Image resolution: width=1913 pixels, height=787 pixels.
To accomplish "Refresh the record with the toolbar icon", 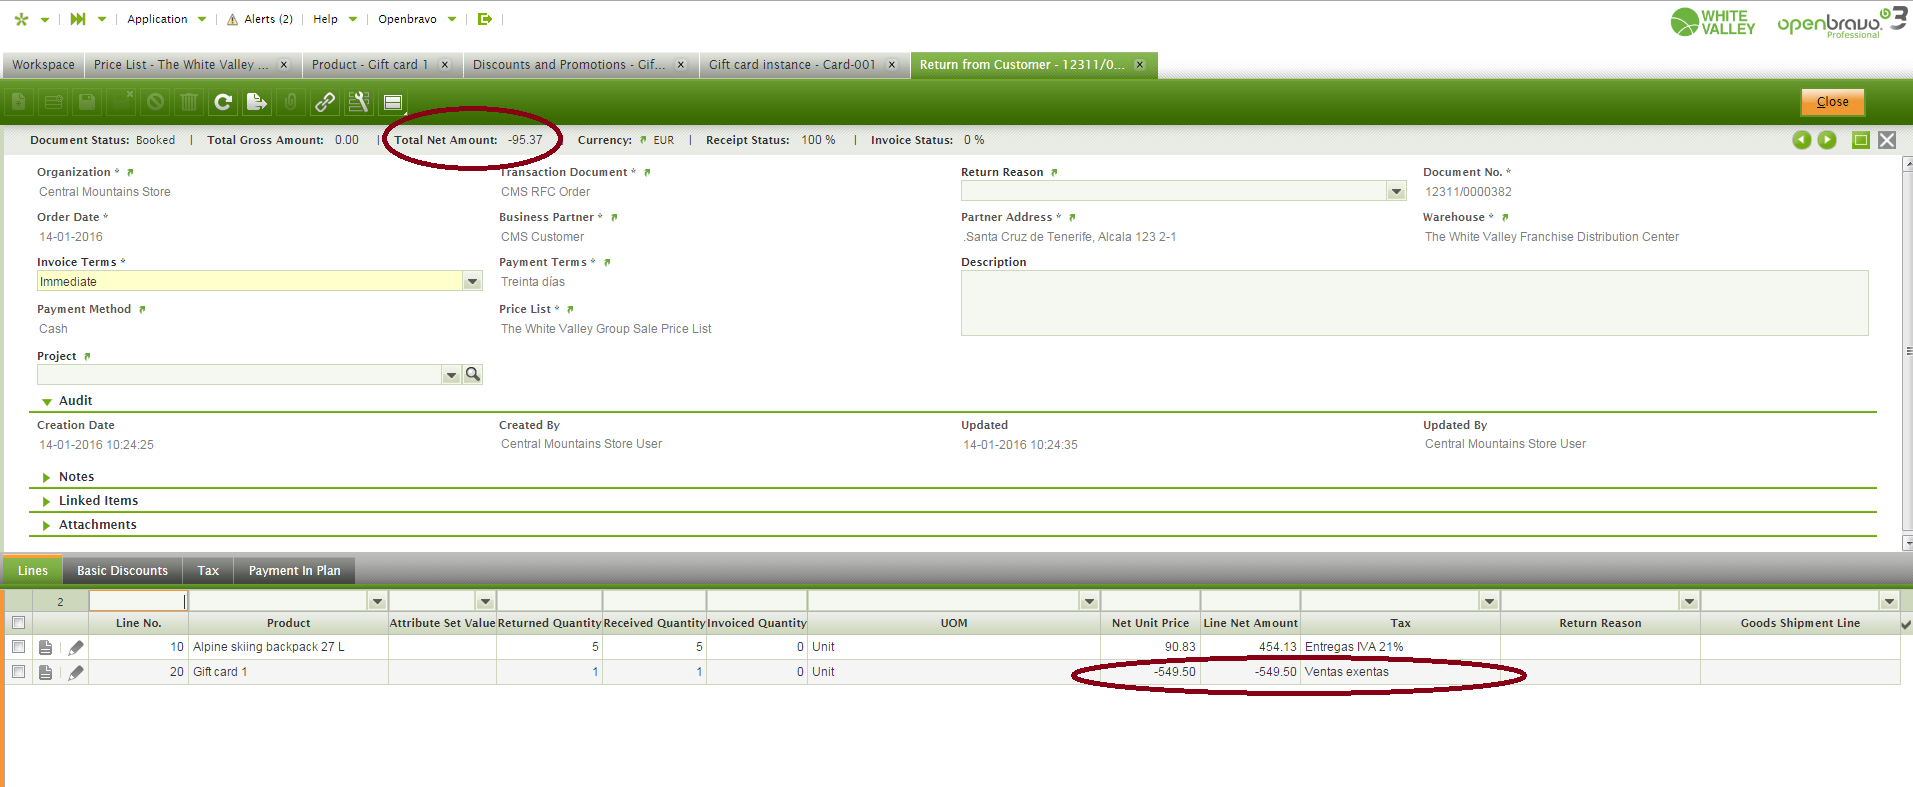I will [x=223, y=102].
